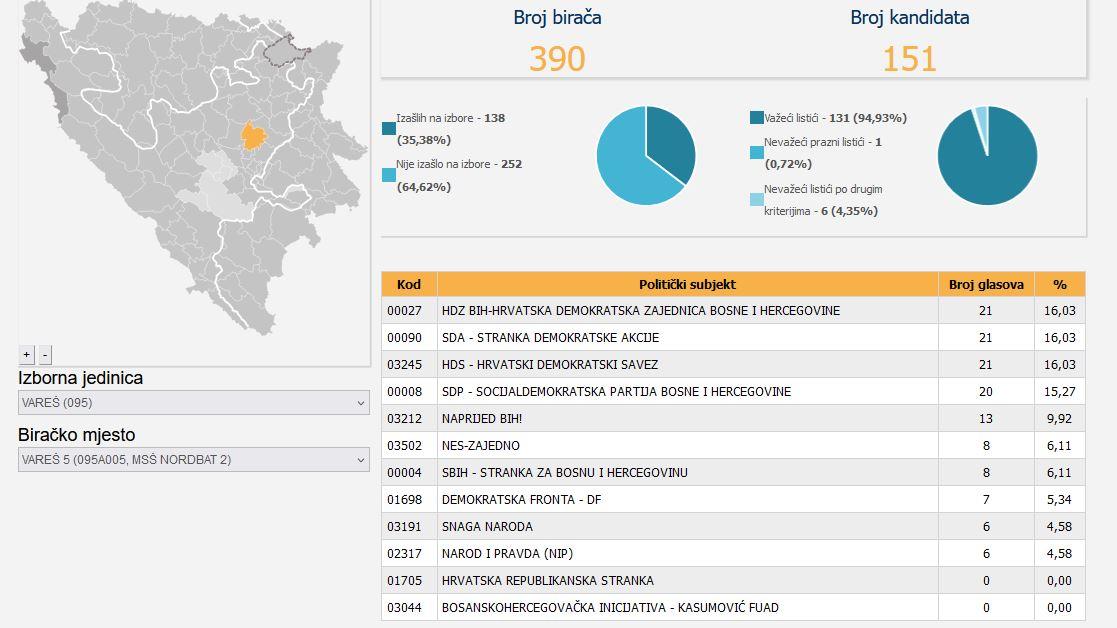Viewport: 1117px width, 628px height.
Task: Click vote count '20' in SDP row
Action: 986,392
